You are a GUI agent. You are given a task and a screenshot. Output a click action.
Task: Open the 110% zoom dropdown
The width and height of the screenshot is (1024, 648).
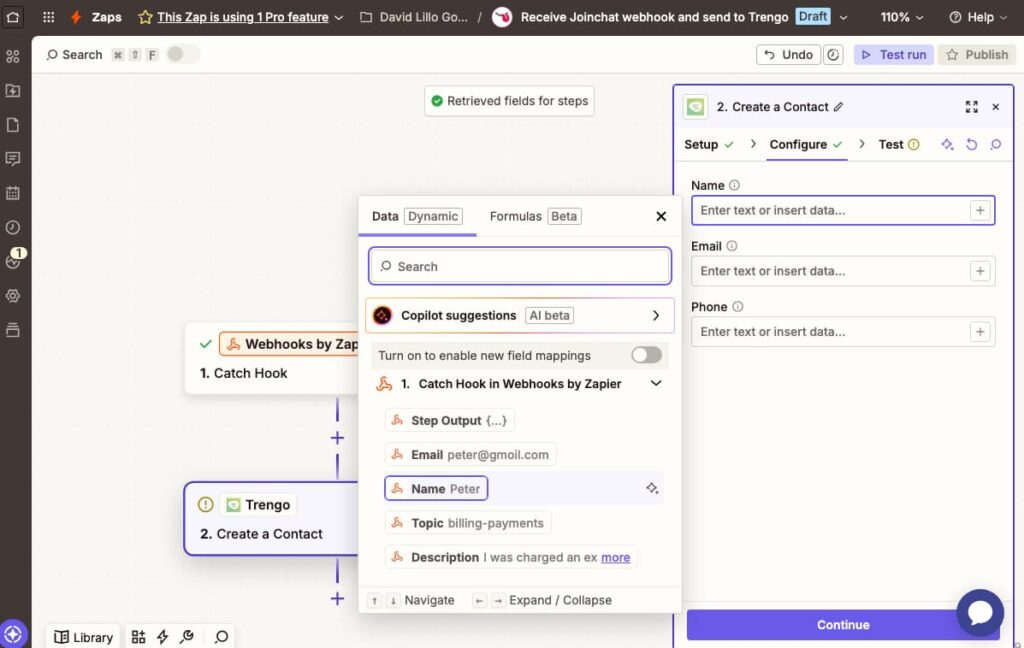point(901,17)
